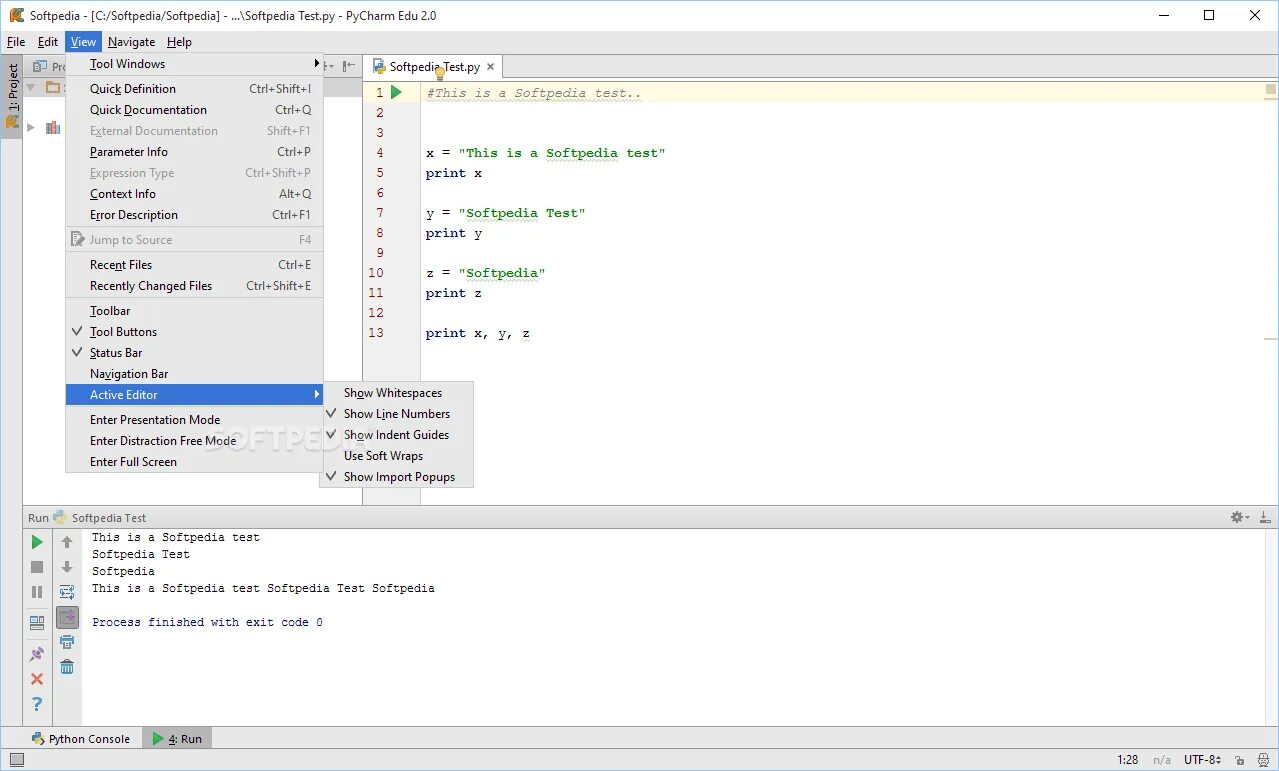Open the Python Console tool window
The height and width of the screenshot is (771, 1279).
coord(80,739)
